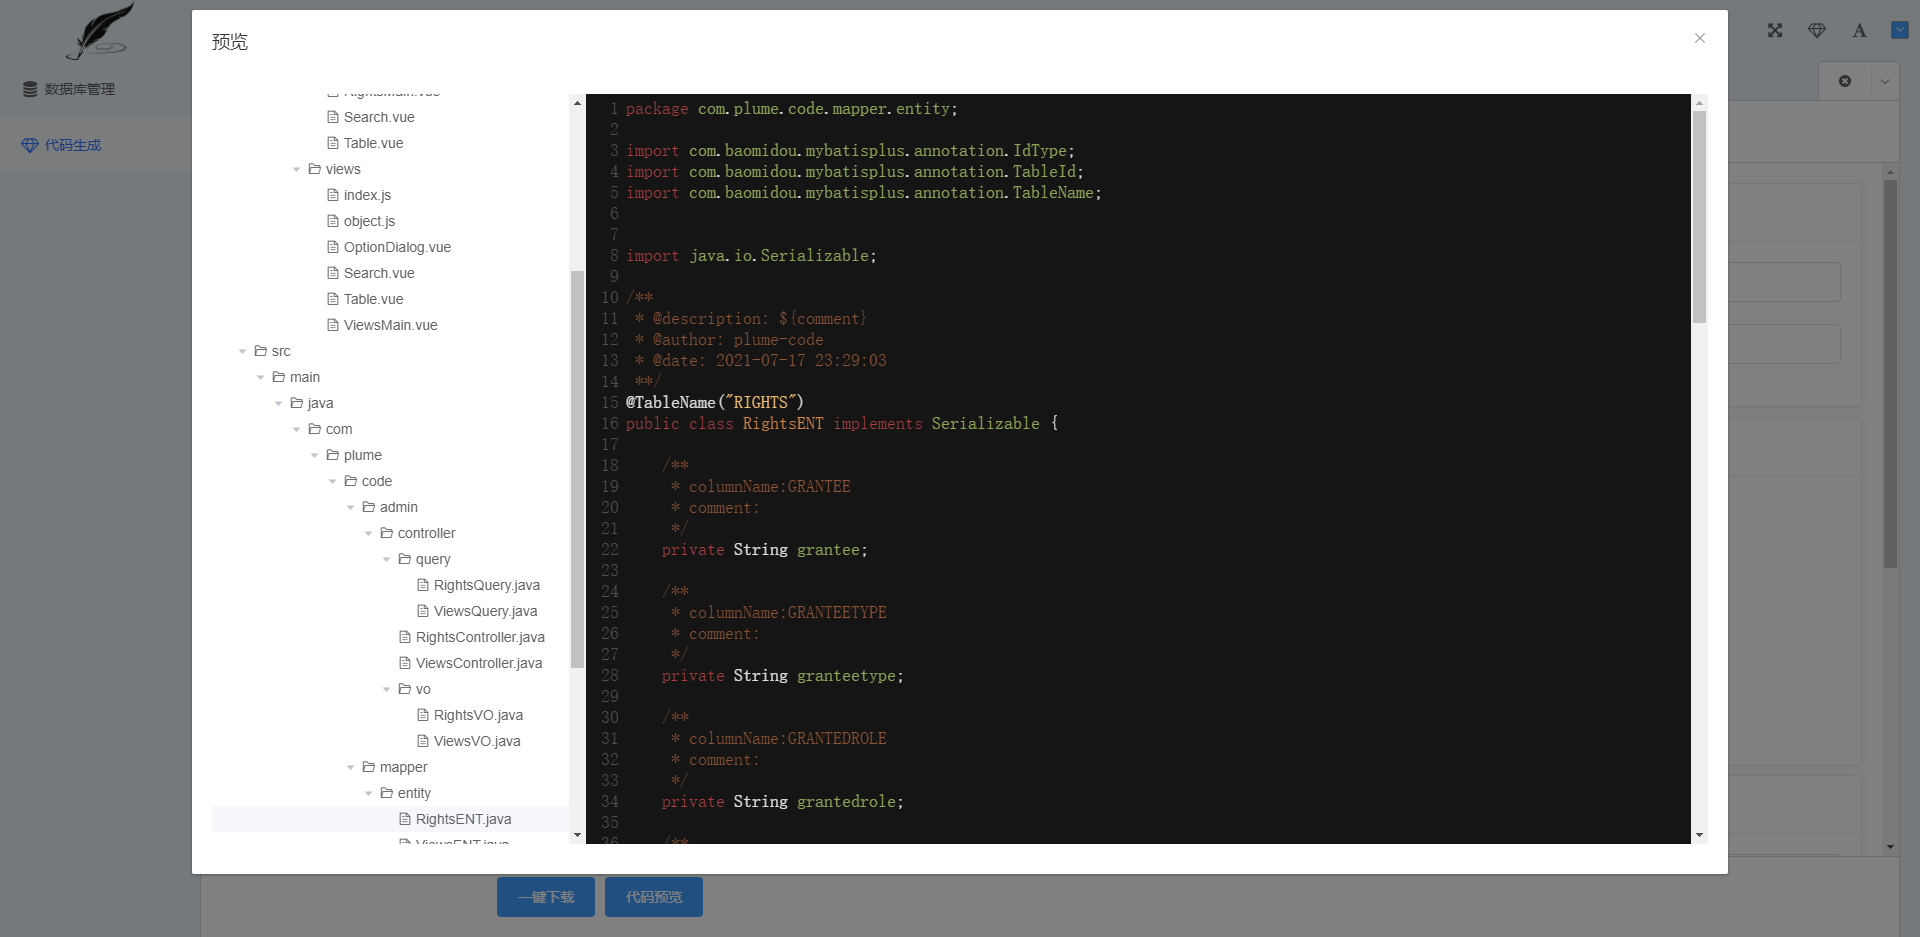The width and height of the screenshot is (1920, 937).
Task: Click the diamond icon in top header
Action: [1817, 30]
